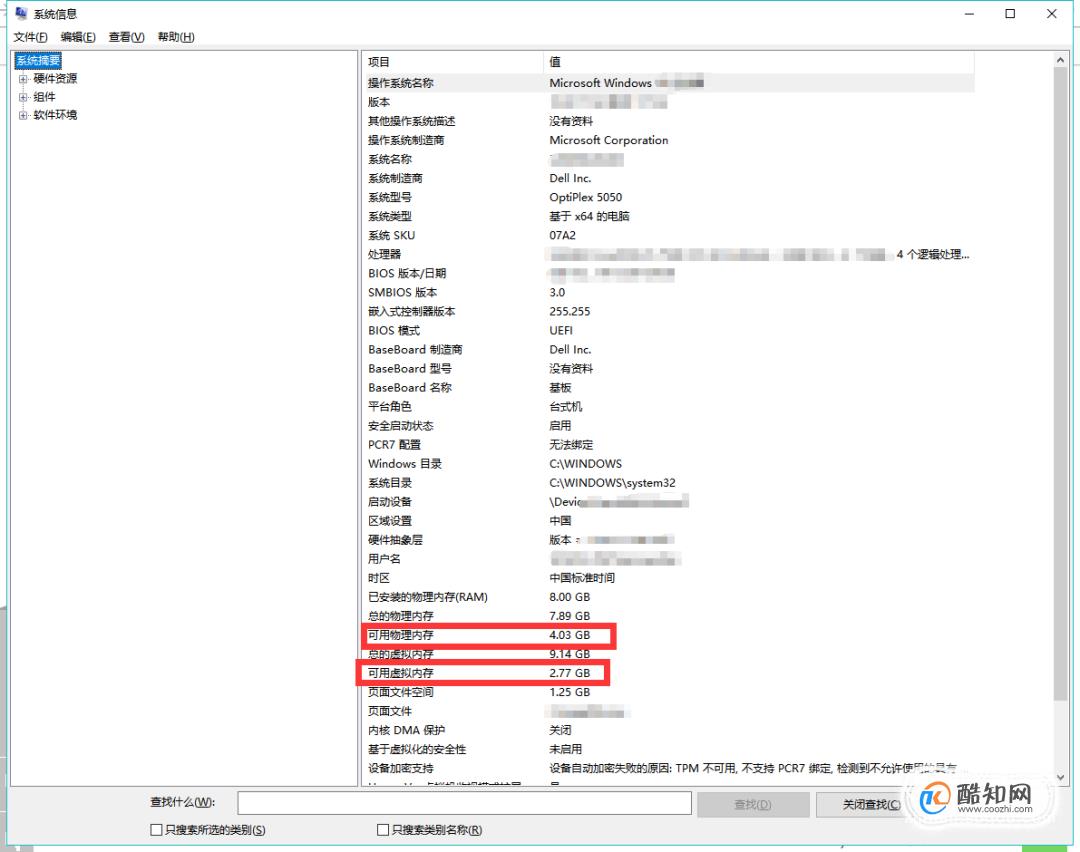Select 软件环境 in the tree
Screen dimensions: 1080x852
pos(55,114)
